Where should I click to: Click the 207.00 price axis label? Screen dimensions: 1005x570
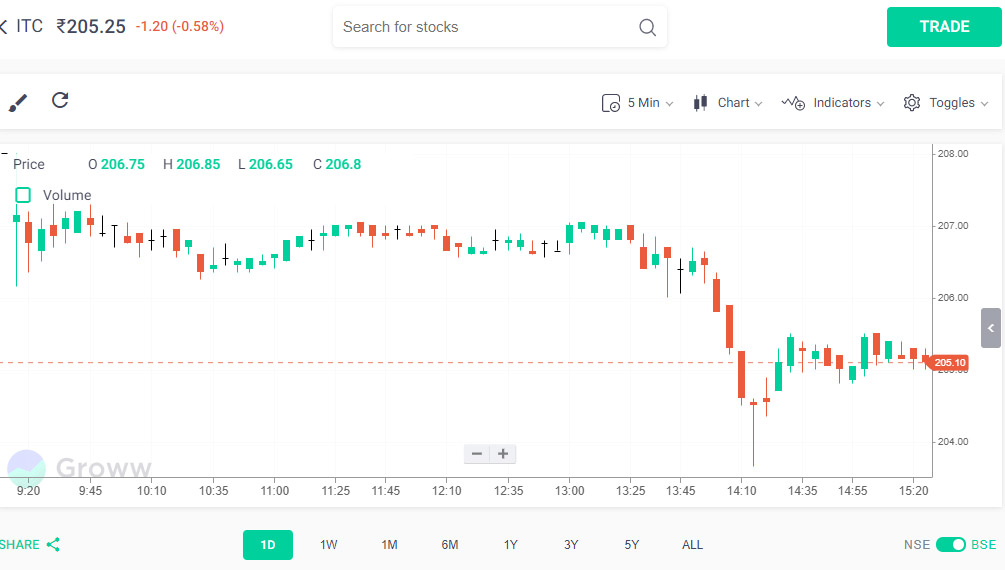(953, 226)
